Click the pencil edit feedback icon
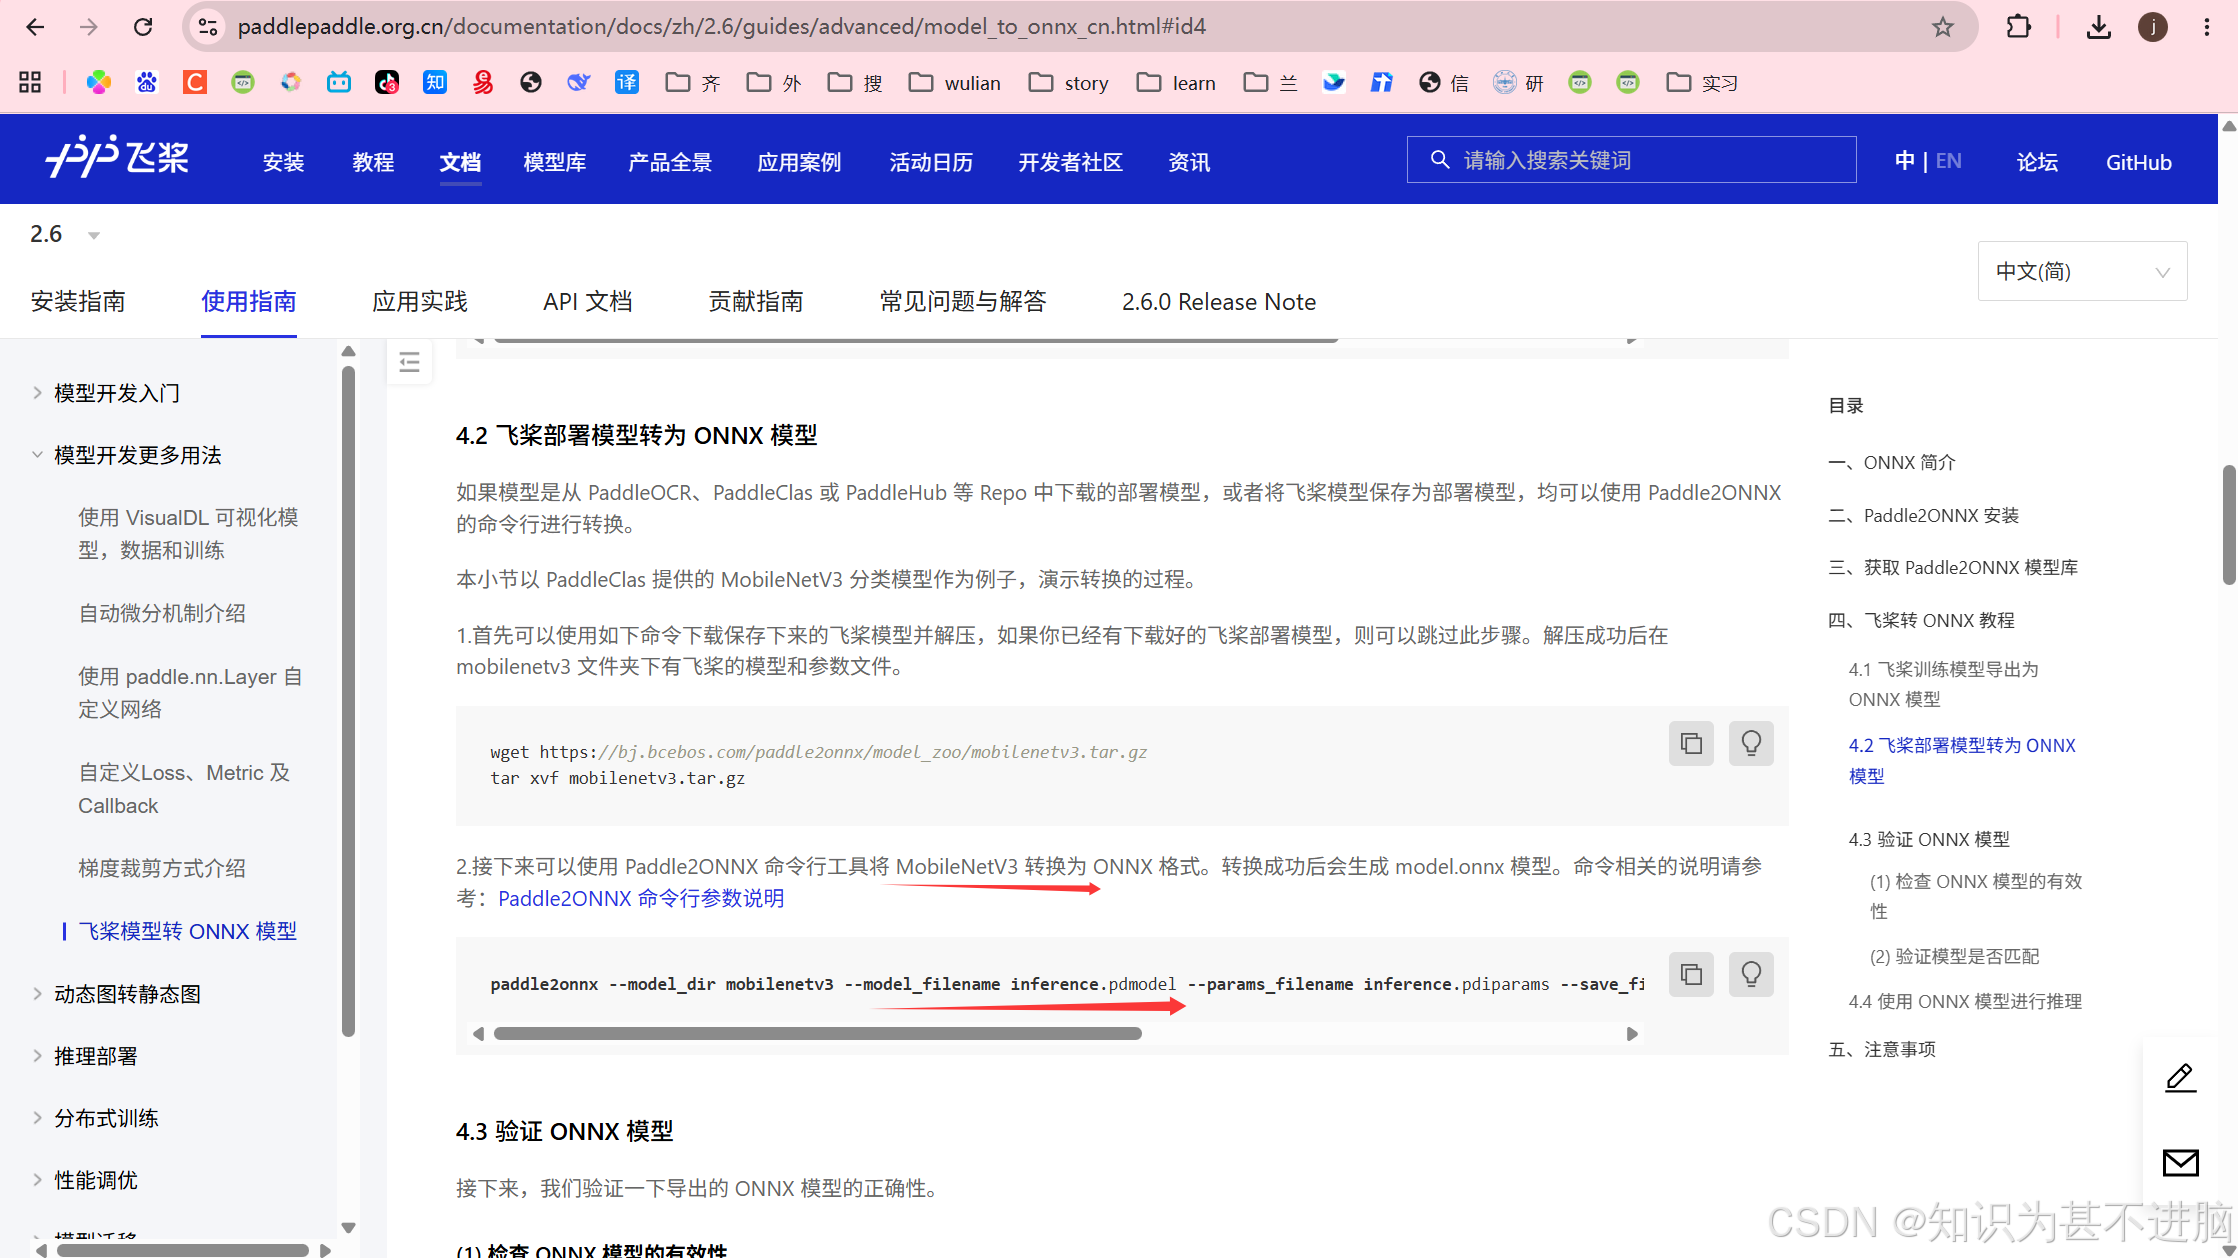Image resolution: width=2238 pixels, height=1258 pixels. click(2180, 1078)
